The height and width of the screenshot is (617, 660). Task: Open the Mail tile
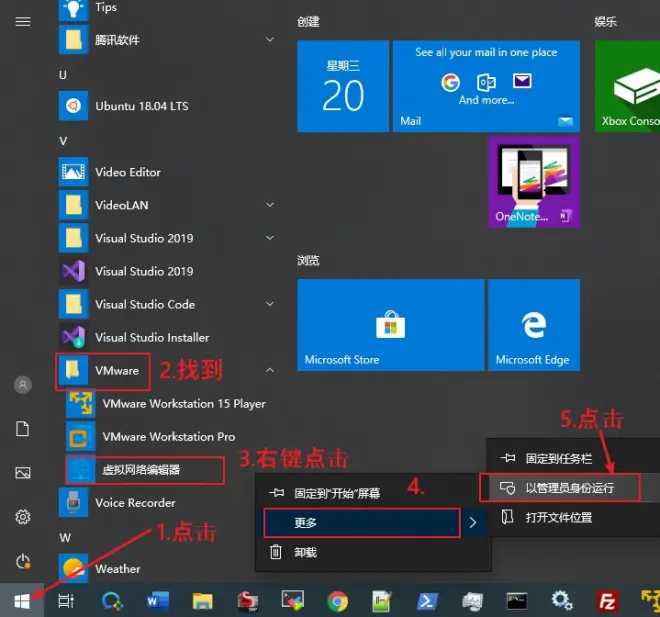click(486, 86)
